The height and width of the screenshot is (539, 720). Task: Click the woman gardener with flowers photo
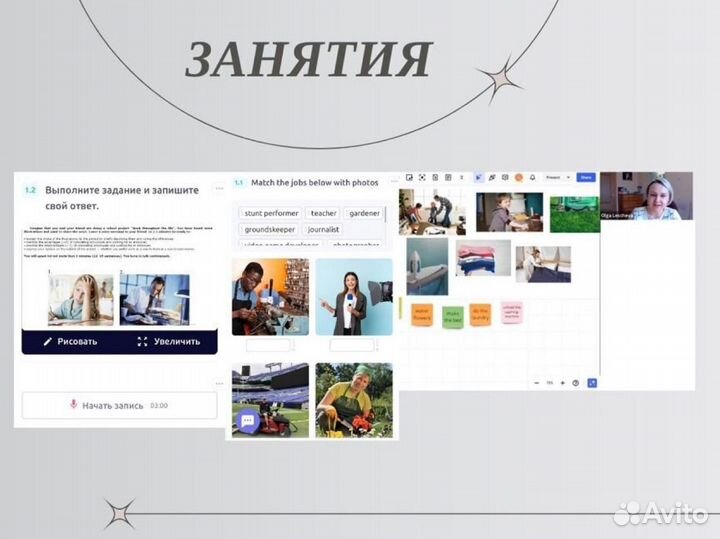click(354, 400)
